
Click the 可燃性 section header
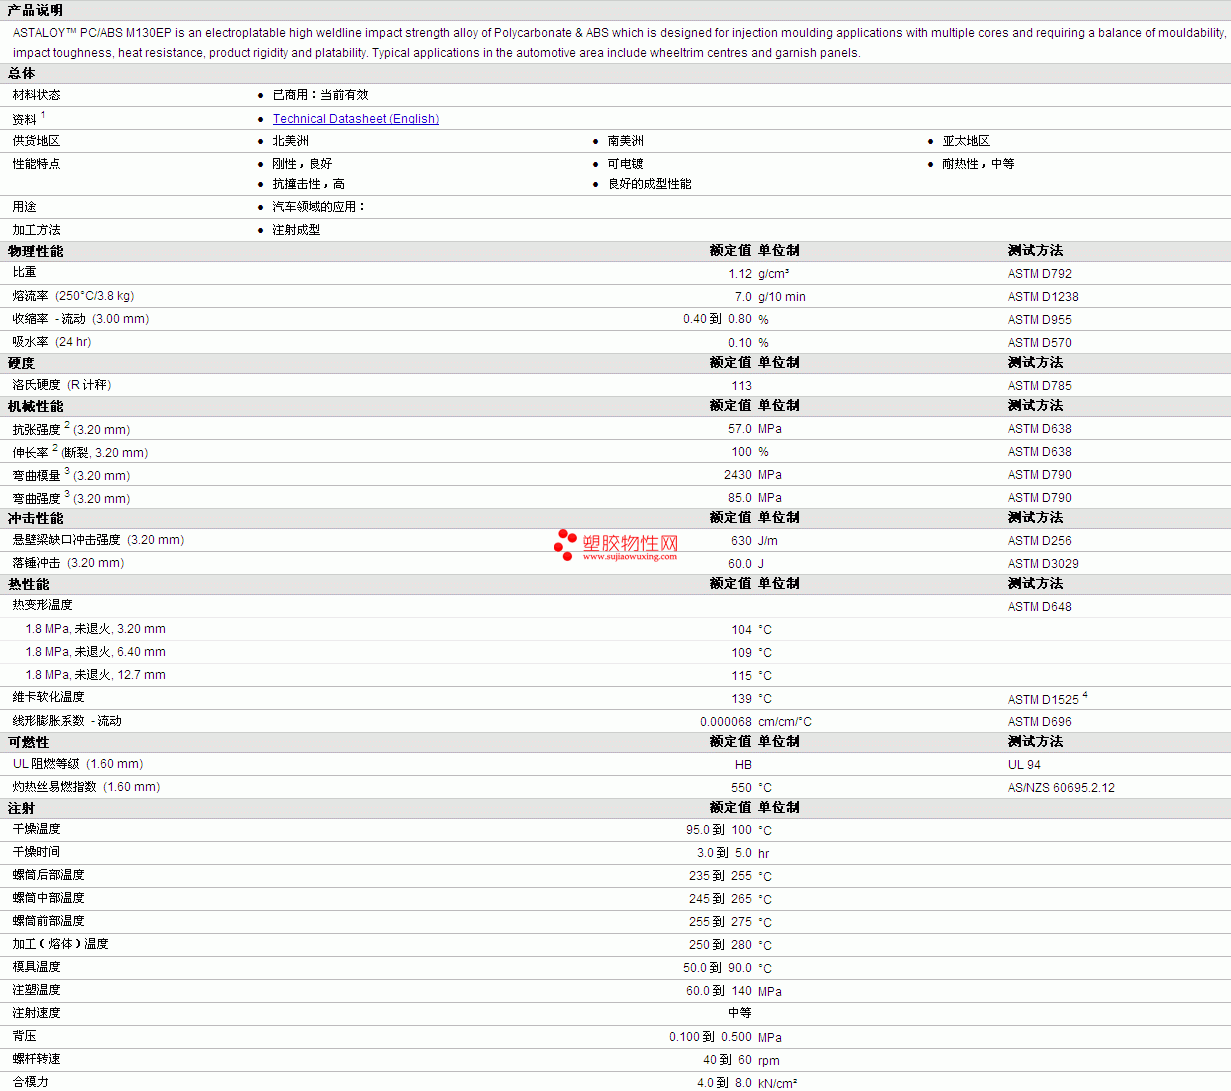[x=28, y=742]
